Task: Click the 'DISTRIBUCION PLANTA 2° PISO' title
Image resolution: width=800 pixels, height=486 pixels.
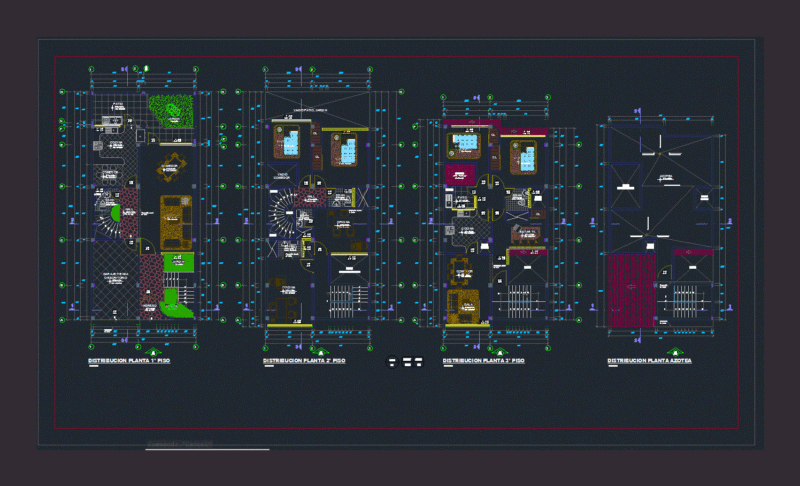Action: [x=304, y=361]
